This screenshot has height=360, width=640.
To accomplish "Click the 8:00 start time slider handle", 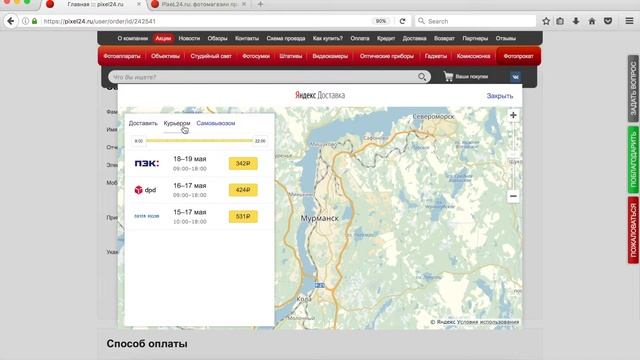I will (139, 141).
